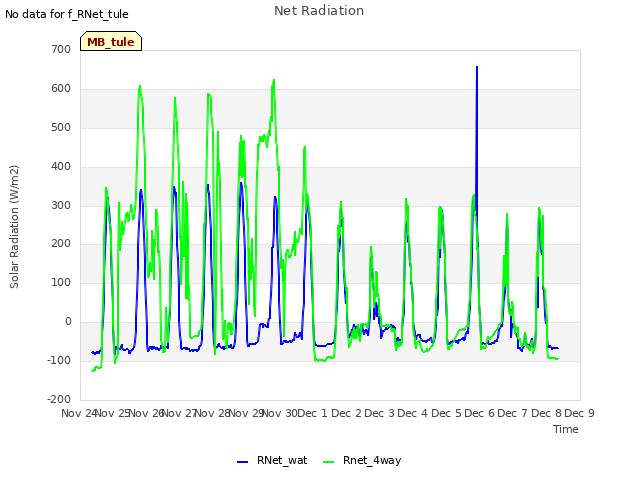Click the 200 y-axis tick label
The height and width of the screenshot is (480, 640).
pyautogui.click(x=61, y=244)
